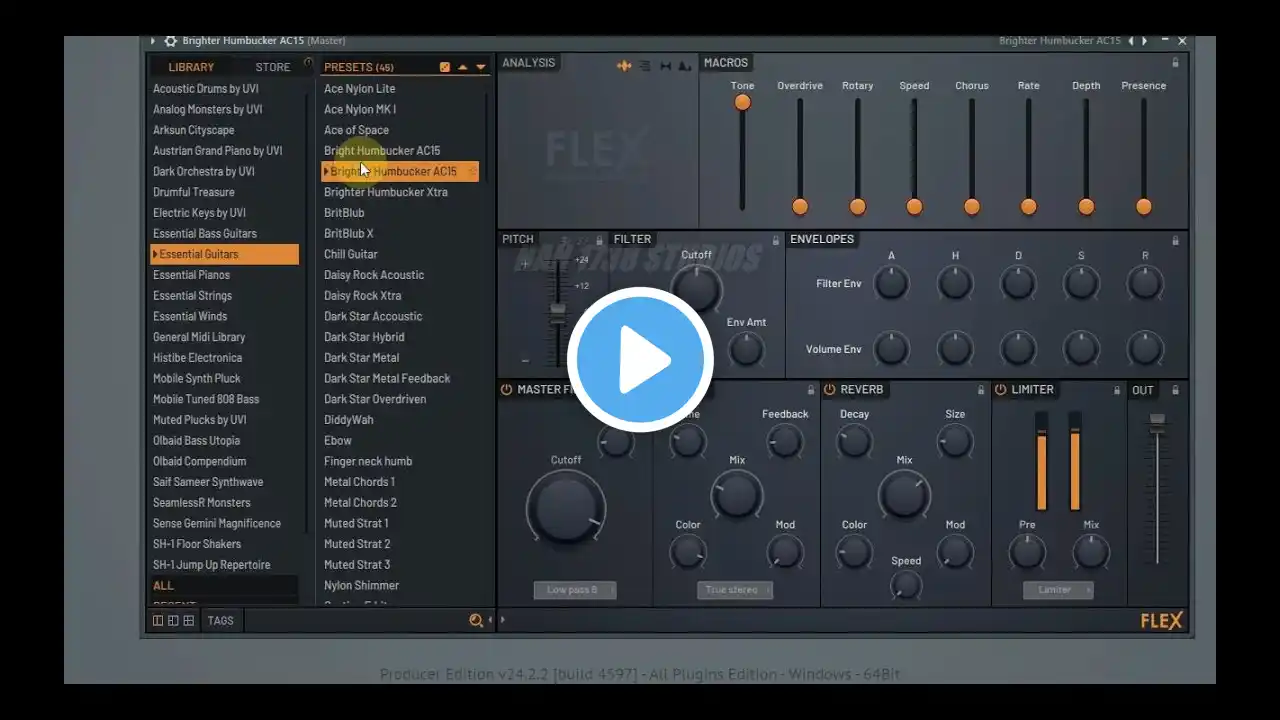Select the grid browser layout icon

[x=188, y=621]
